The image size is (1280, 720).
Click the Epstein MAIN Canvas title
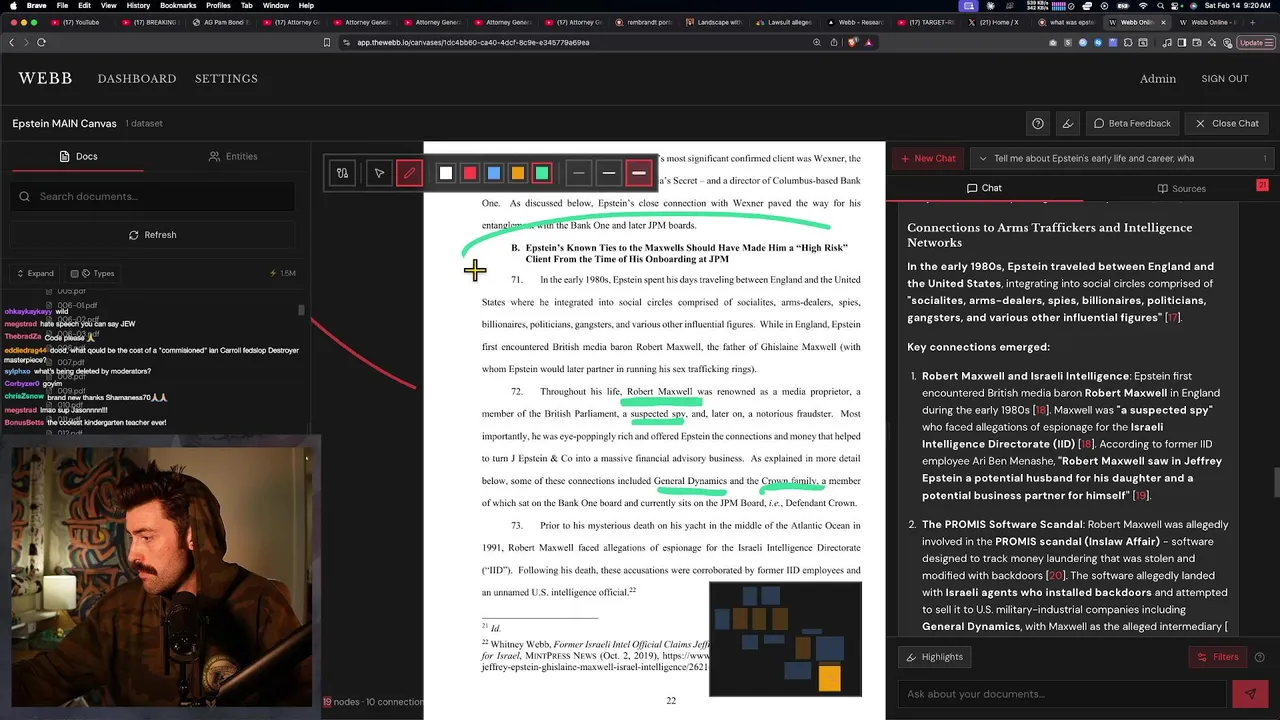64,123
